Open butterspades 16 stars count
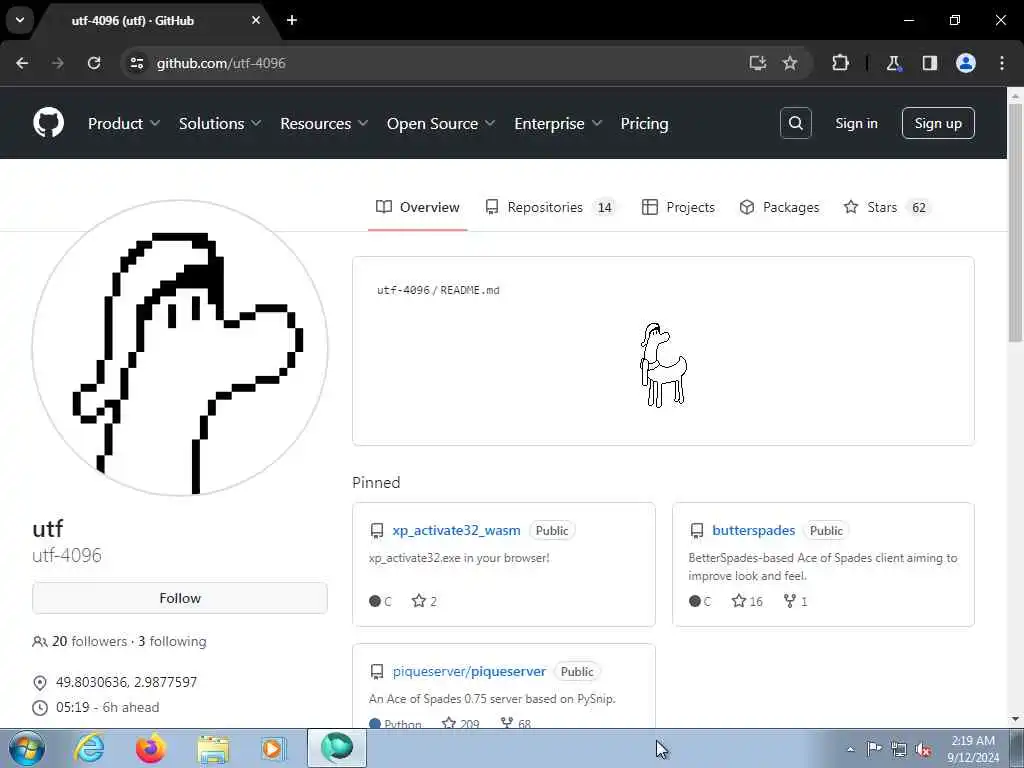The height and width of the screenshot is (768, 1024). 747,601
